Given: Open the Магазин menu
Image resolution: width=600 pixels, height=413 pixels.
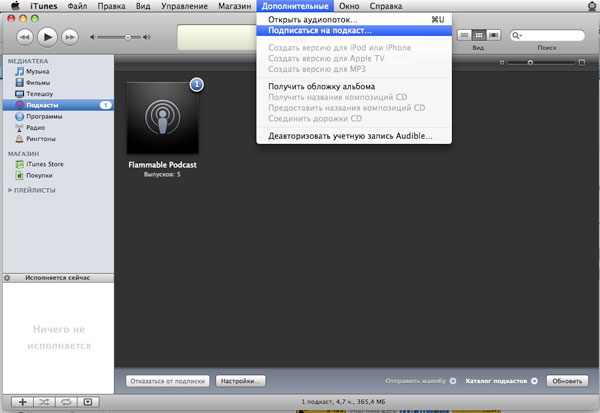Looking at the screenshot, I should [x=235, y=6].
